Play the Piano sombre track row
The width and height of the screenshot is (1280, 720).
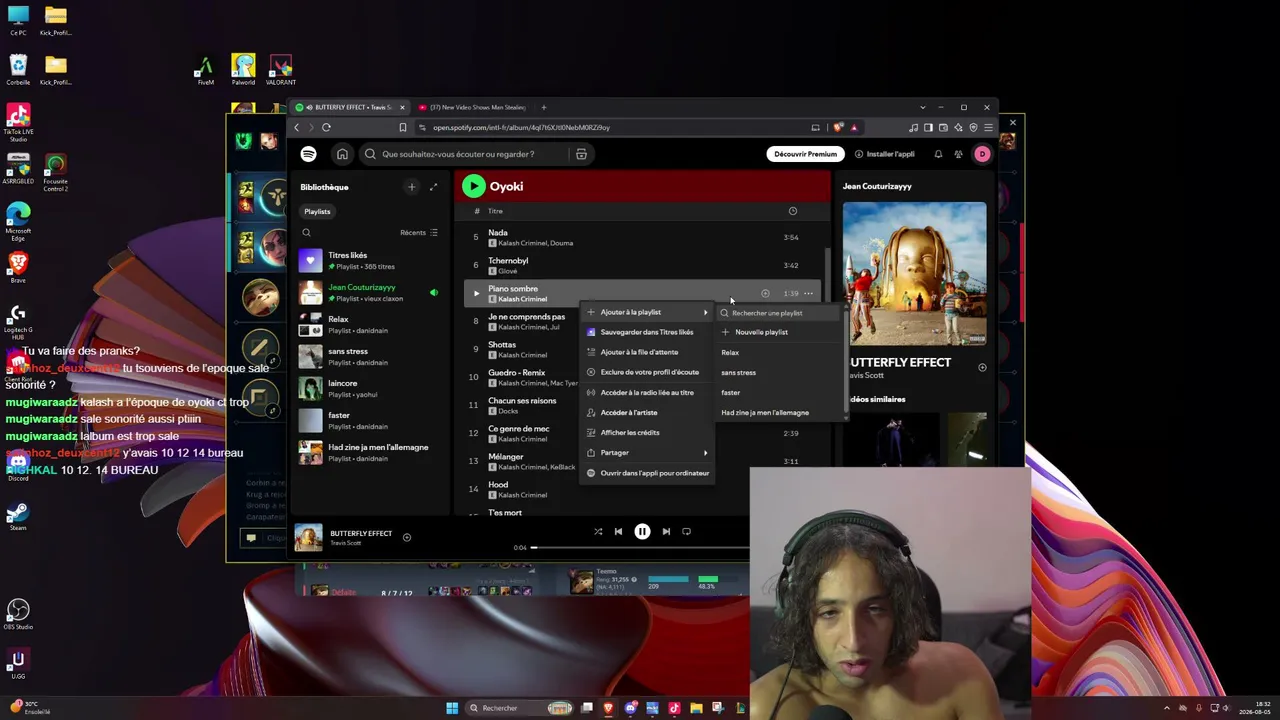pos(476,293)
